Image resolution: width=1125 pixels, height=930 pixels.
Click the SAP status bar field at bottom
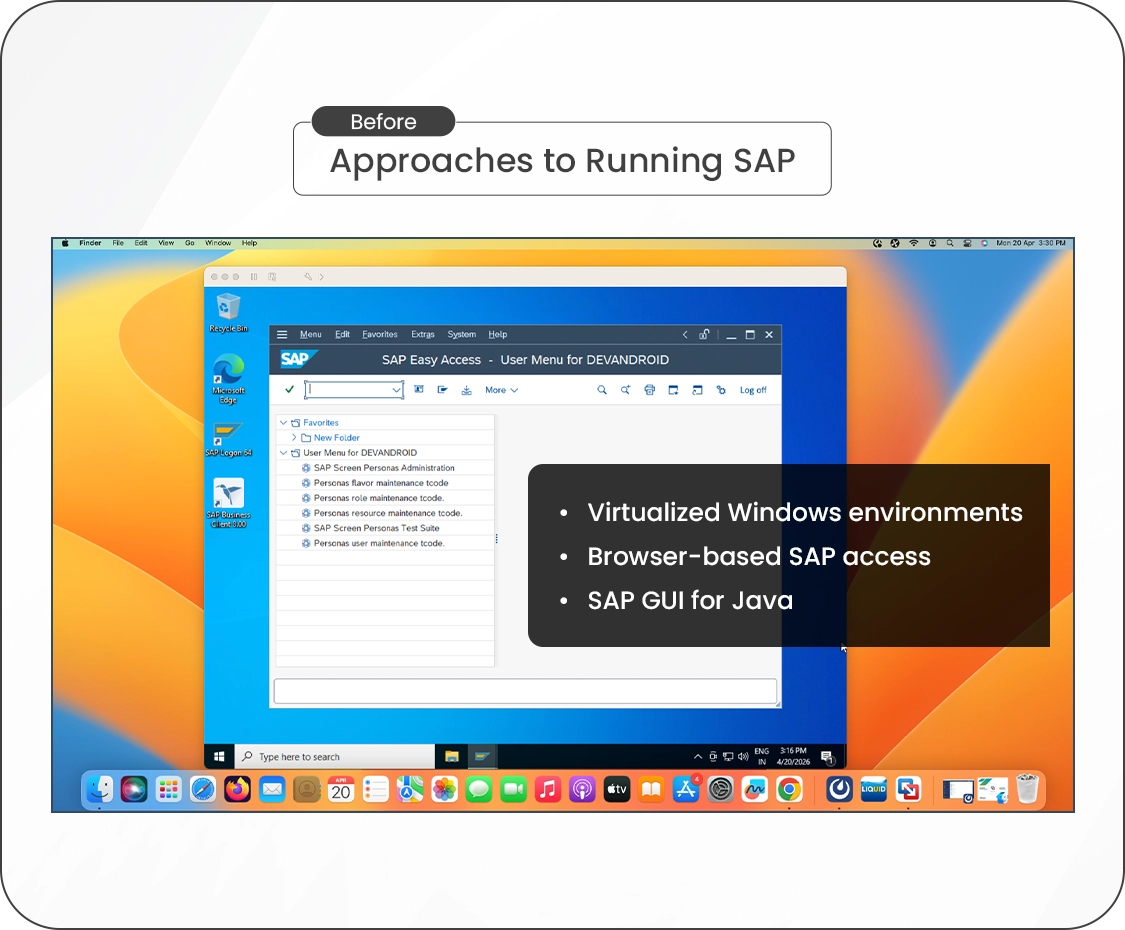(x=525, y=691)
